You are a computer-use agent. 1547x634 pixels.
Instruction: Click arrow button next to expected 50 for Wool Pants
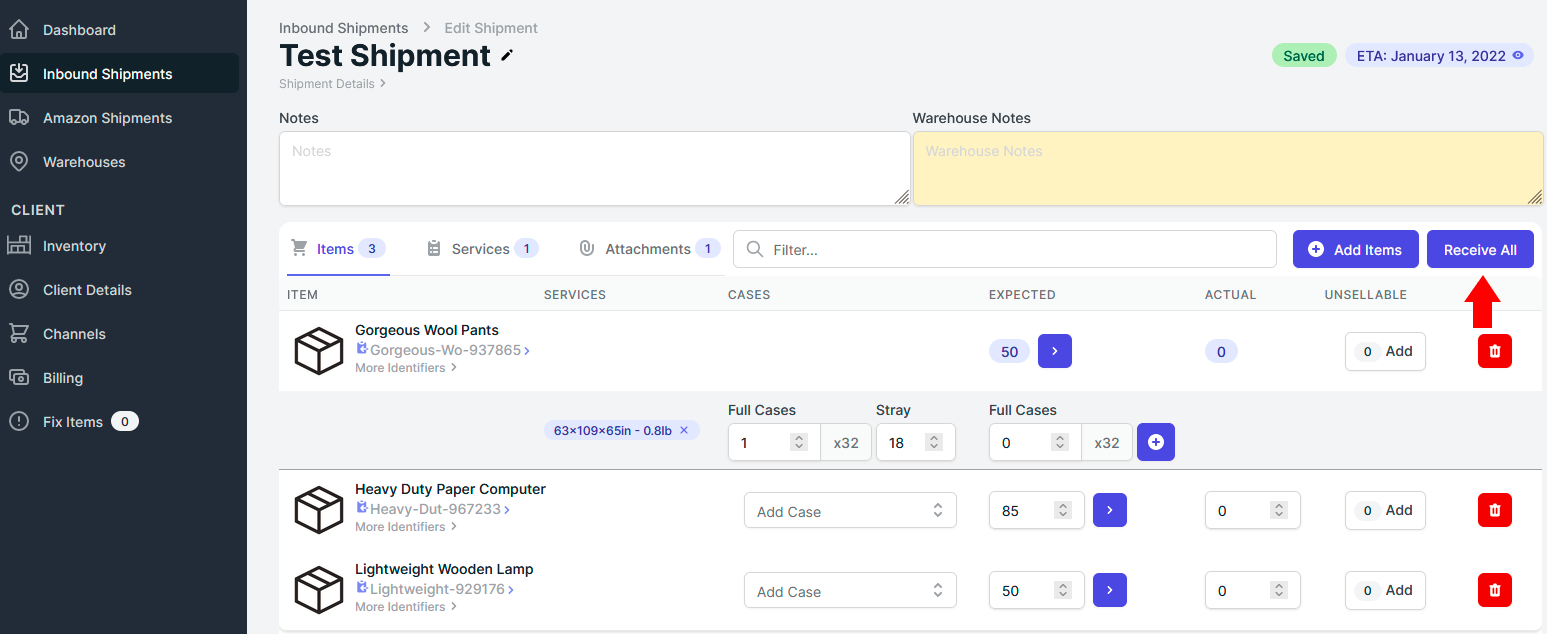[1055, 351]
